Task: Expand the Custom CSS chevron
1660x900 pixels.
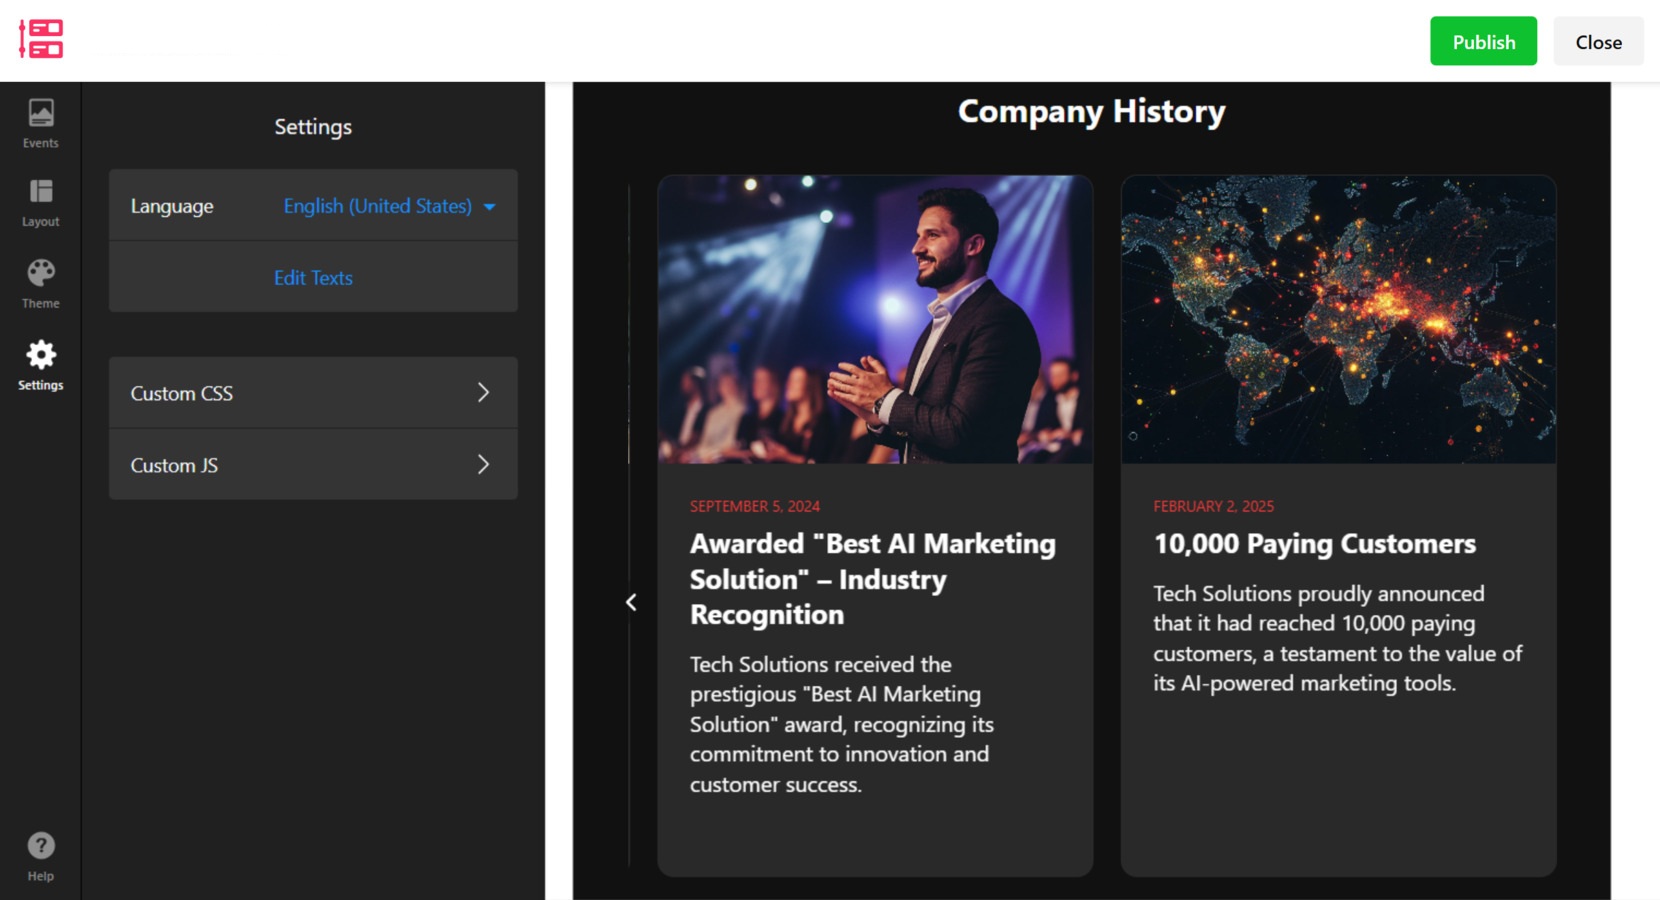Action: click(x=483, y=393)
